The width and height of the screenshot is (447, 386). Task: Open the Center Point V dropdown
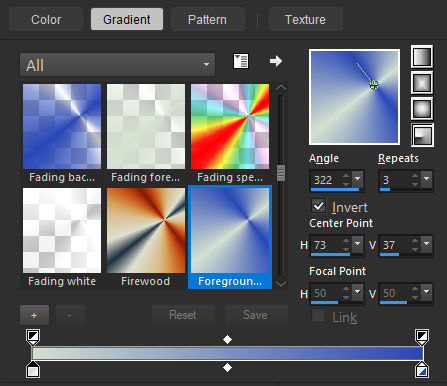pos(426,244)
